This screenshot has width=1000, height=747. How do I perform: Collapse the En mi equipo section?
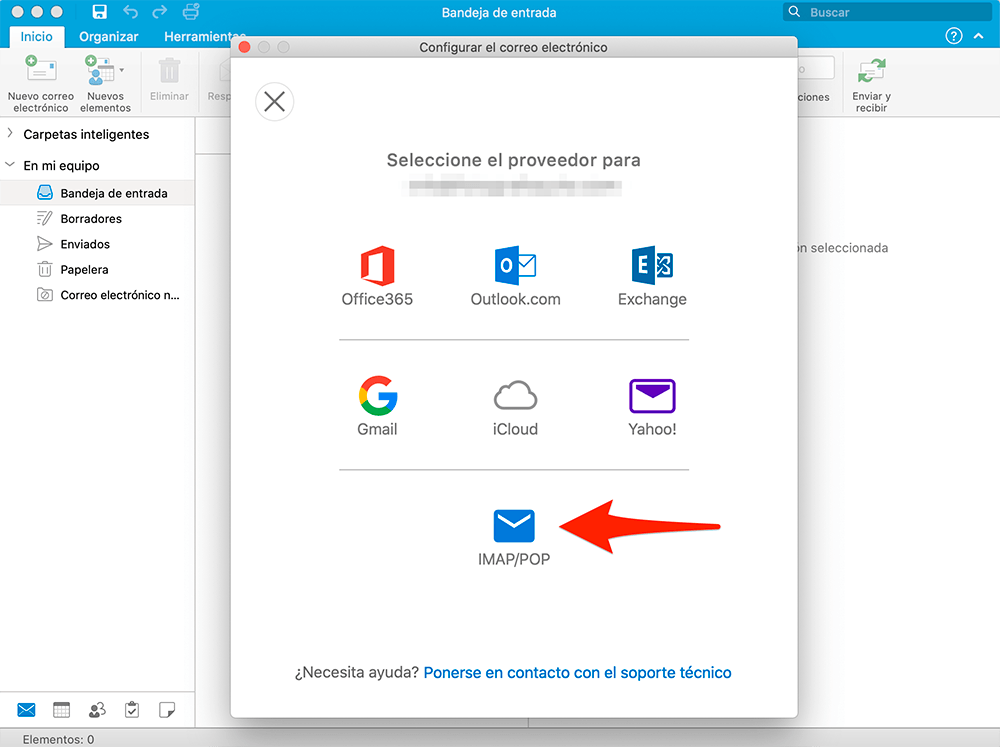(10, 165)
